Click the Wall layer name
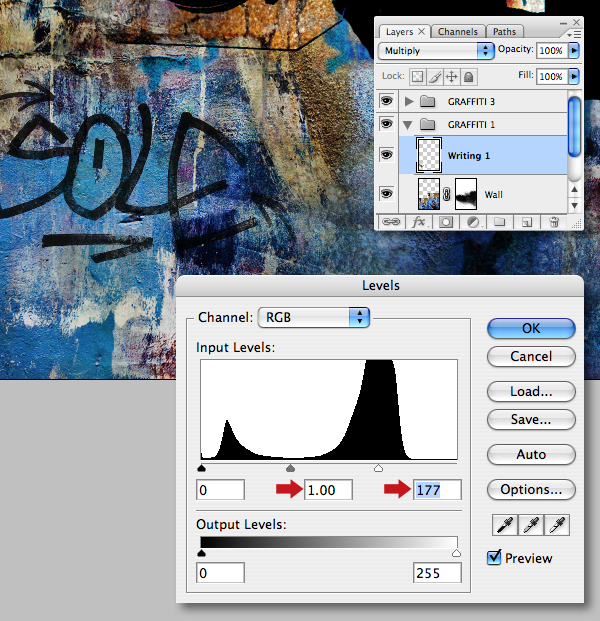 (x=493, y=194)
